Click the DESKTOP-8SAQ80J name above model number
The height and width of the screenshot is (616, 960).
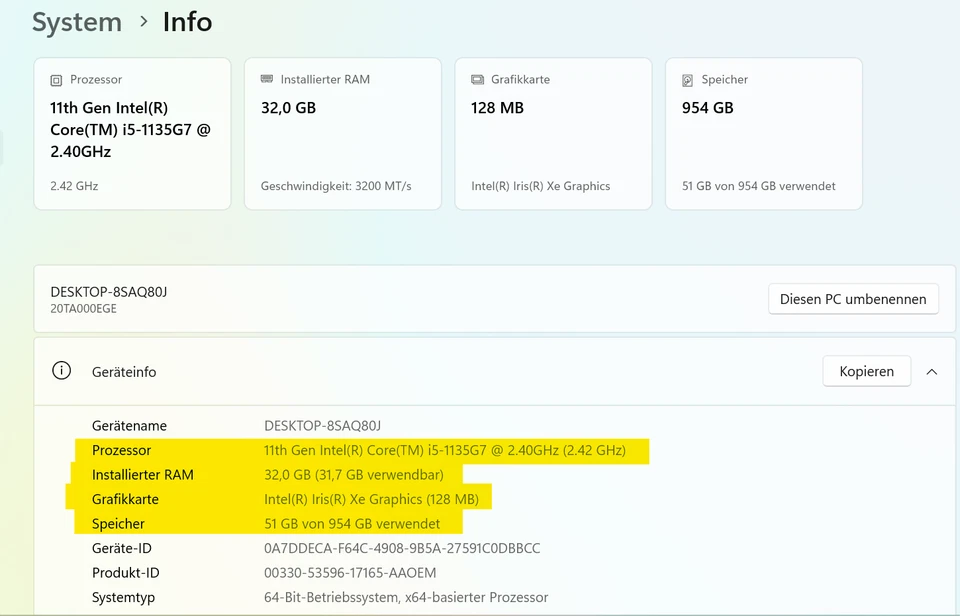click(108, 292)
